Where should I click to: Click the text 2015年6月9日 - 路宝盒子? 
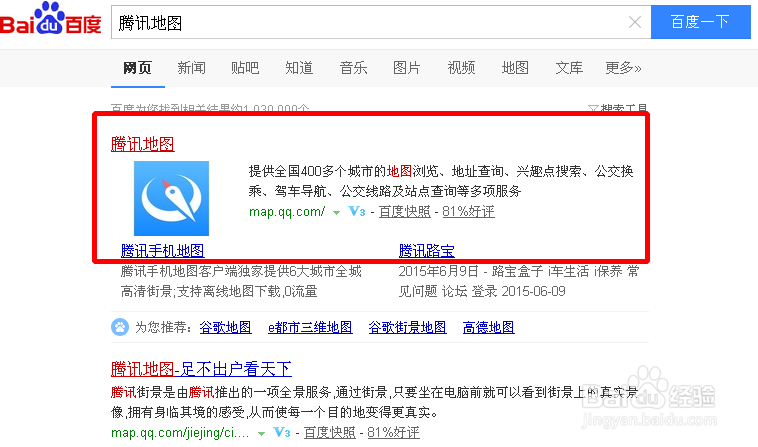[470, 272]
